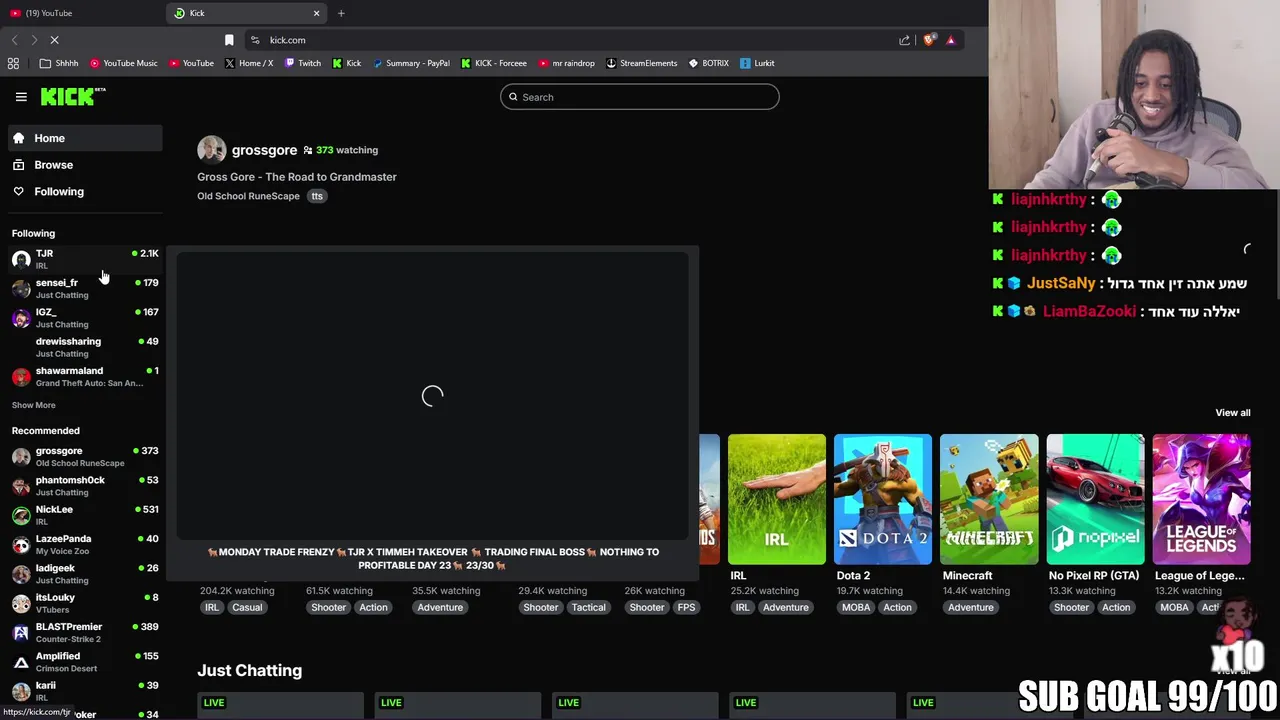Stop page loading in browser toolbar
Screen dimensions: 1280x720
[55, 40]
